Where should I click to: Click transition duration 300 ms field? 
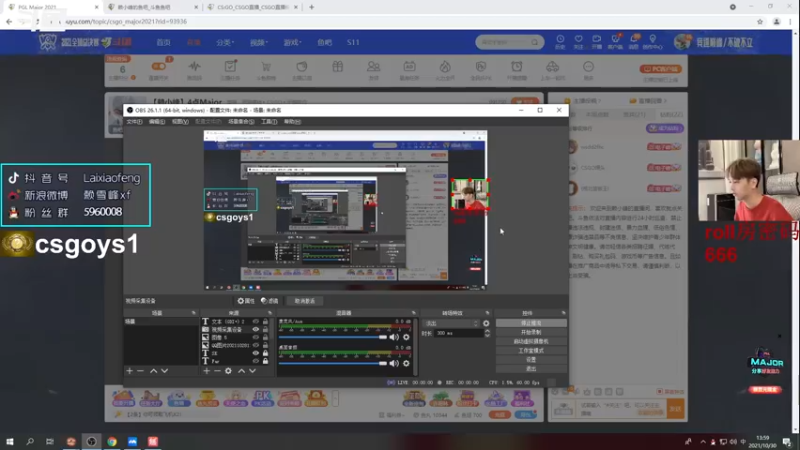tap(458, 333)
